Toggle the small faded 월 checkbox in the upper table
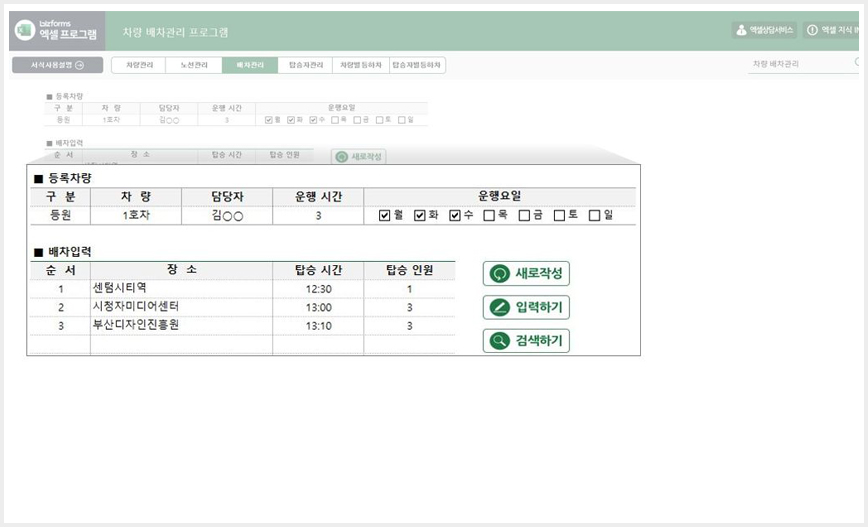Screen dimensions: 868x527 269,120
